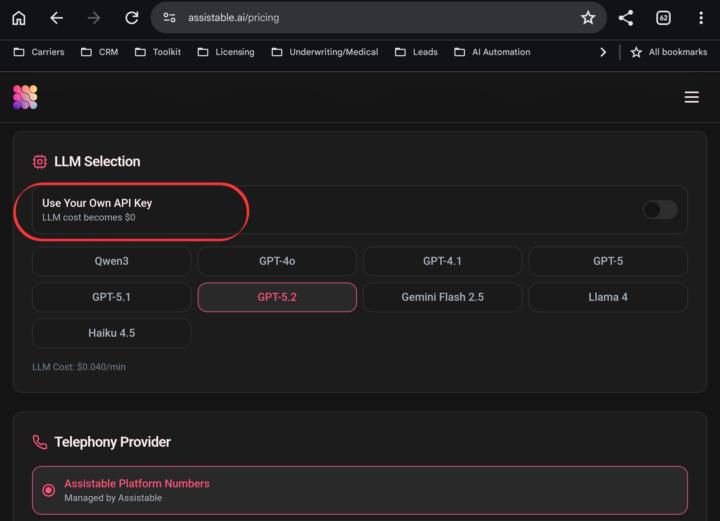Open site information settings icon
Image resolution: width=720 pixels, height=521 pixels.
[x=169, y=18]
